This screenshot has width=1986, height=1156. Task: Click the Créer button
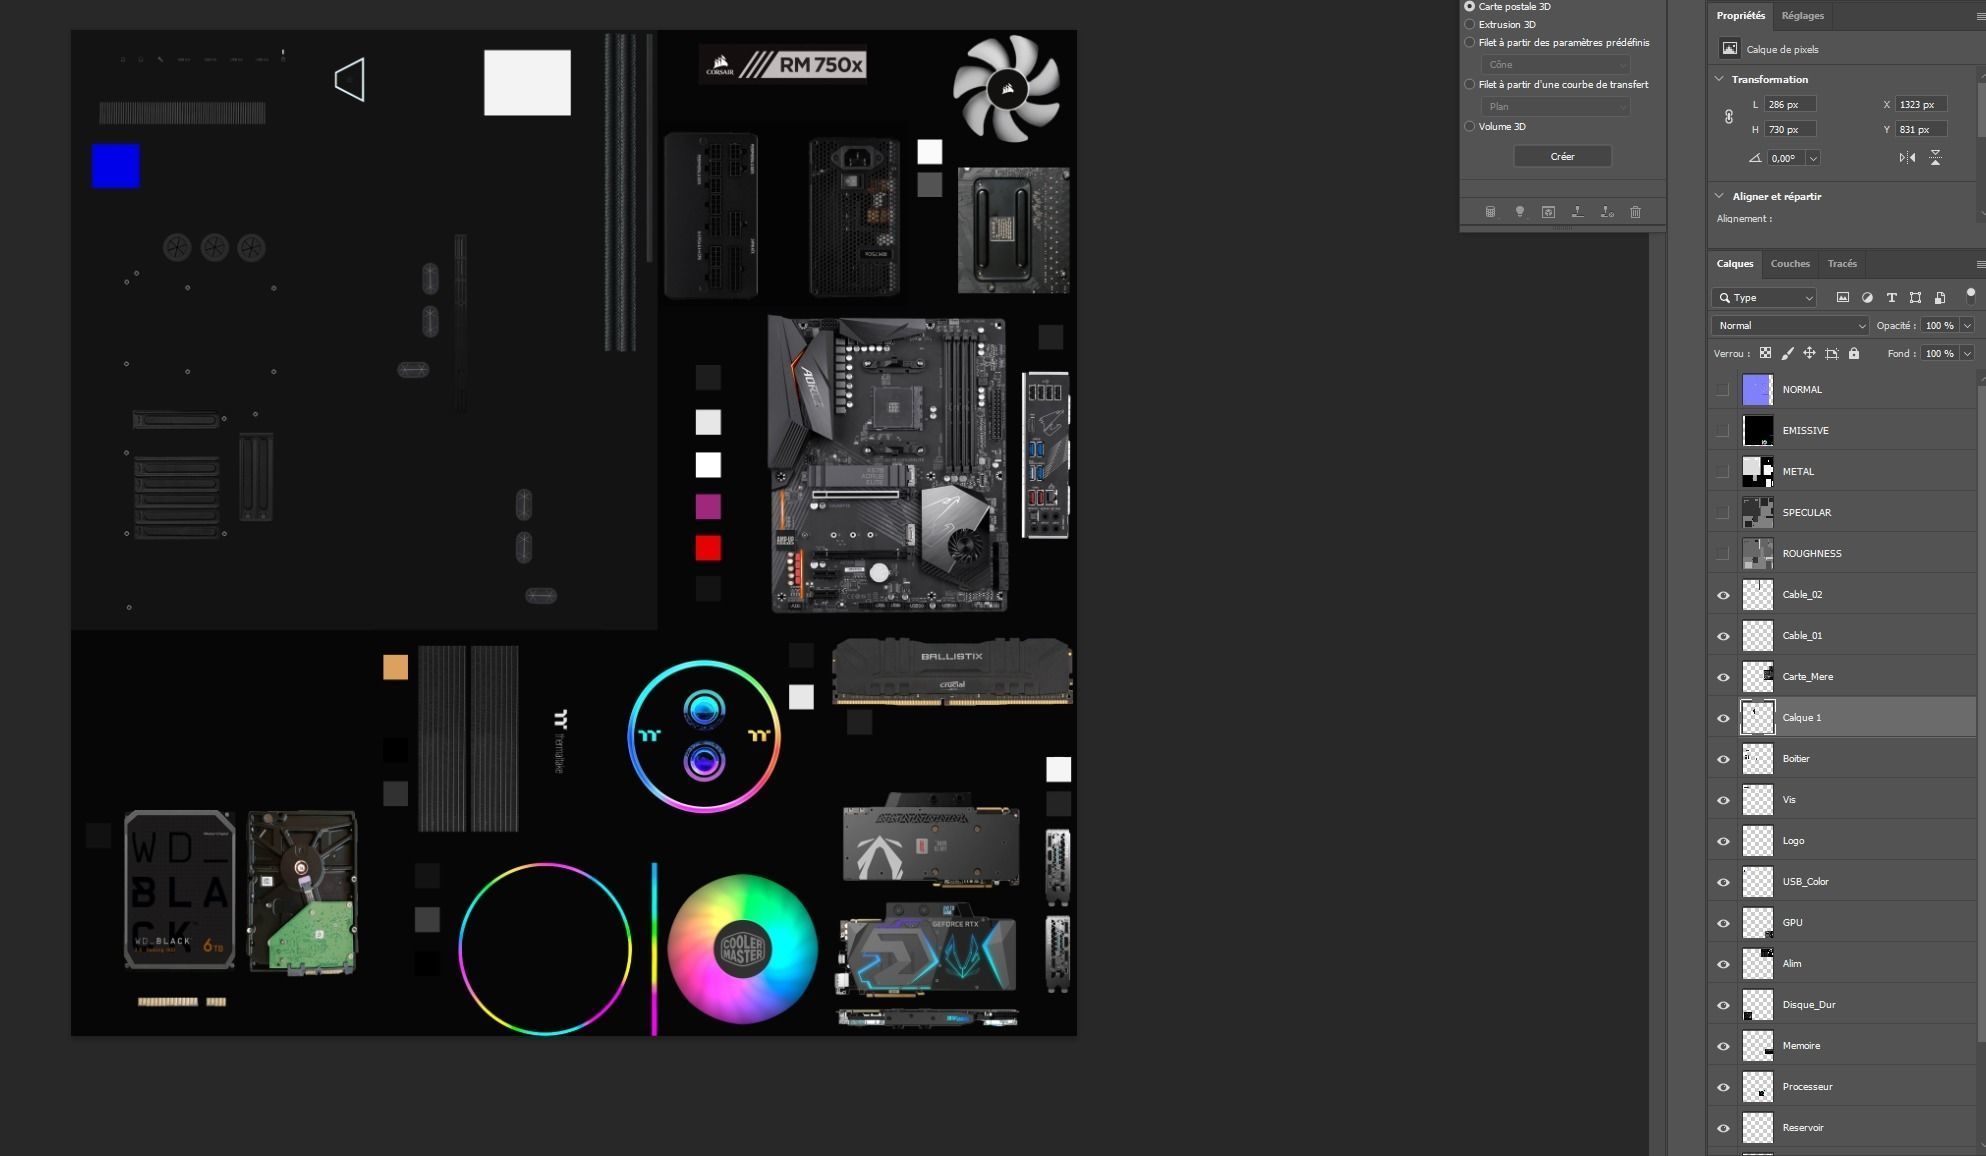(1562, 156)
